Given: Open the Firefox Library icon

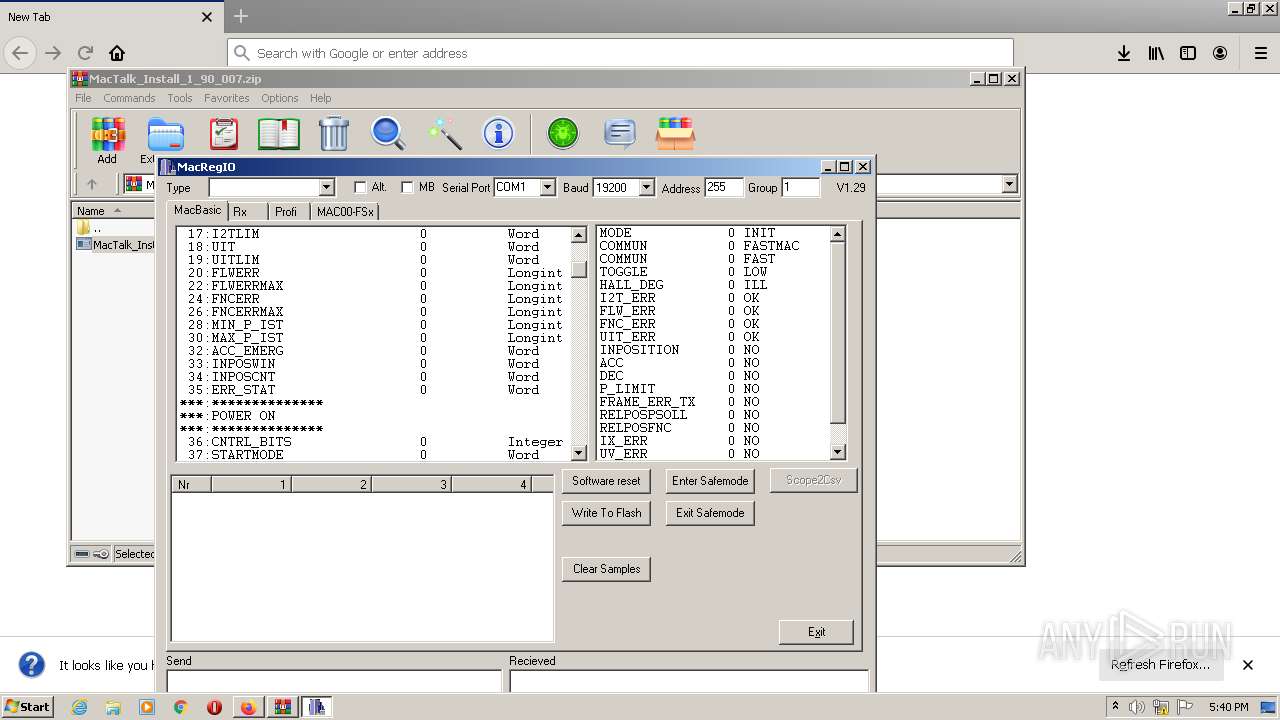Looking at the screenshot, I should (x=1156, y=53).
